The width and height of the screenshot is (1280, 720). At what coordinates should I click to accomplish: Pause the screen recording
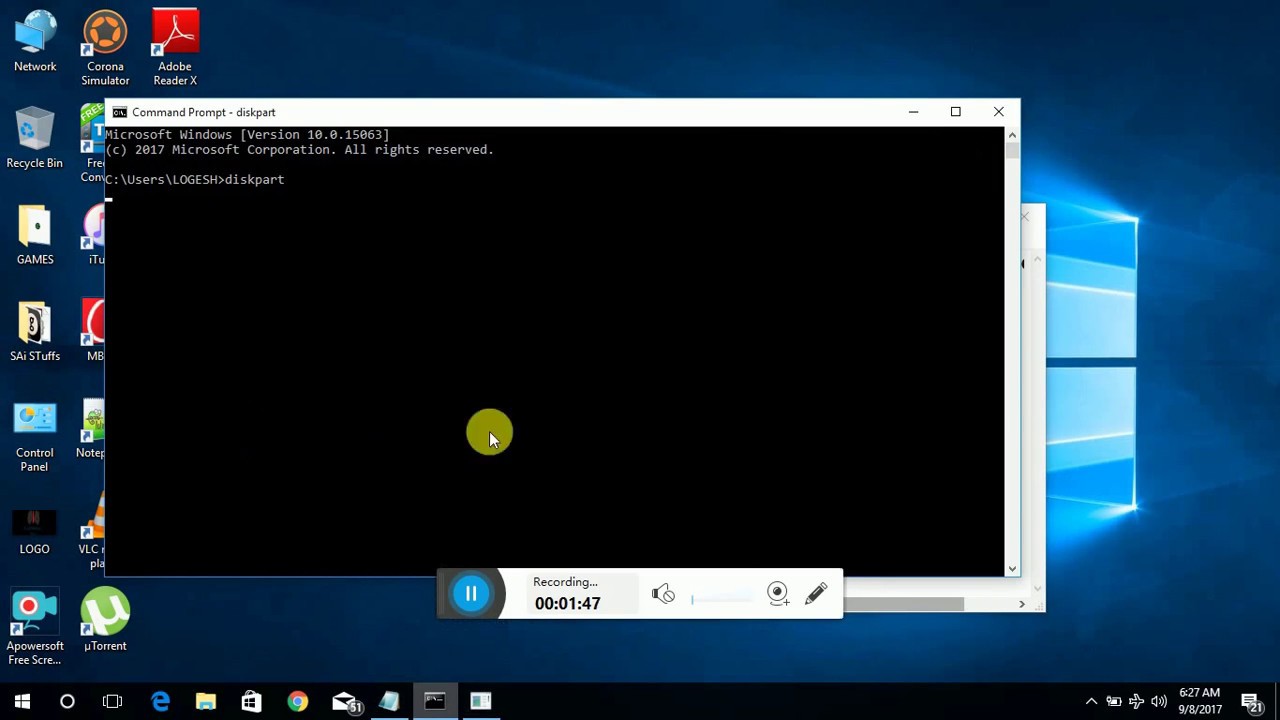tap(471, 593)
